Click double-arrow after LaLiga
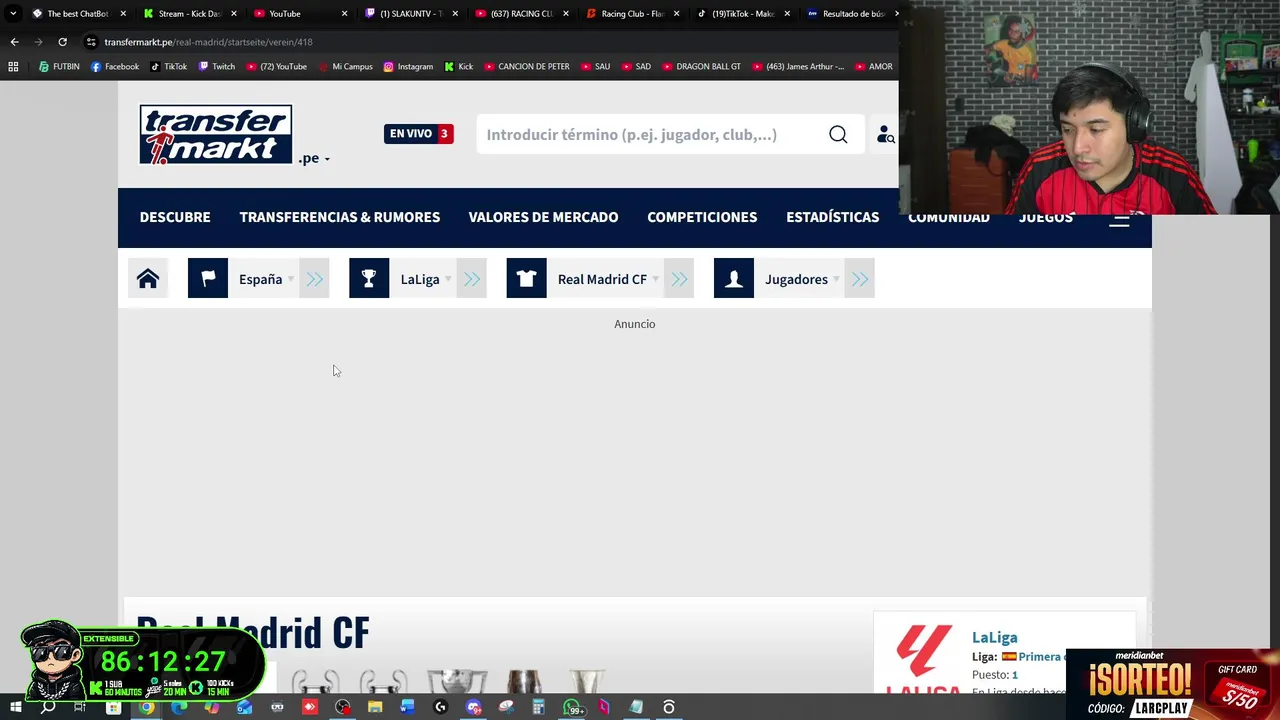The image size is (1280, 720). (472, 279)
